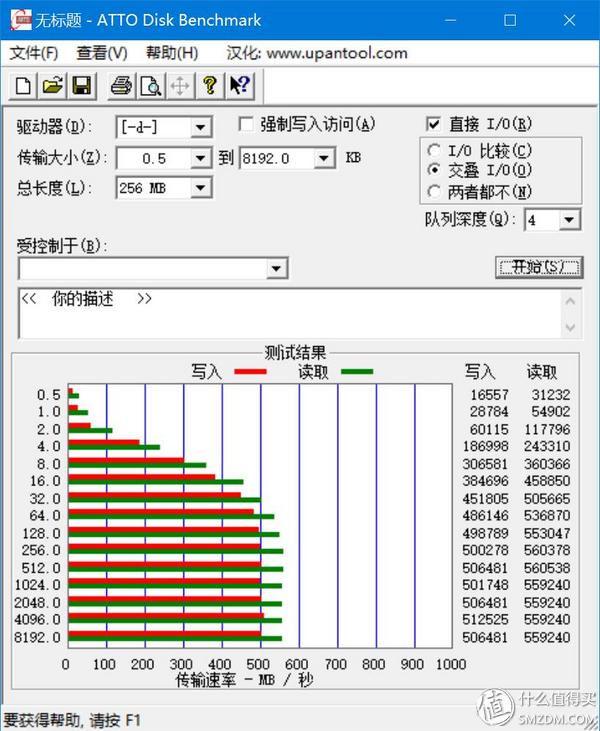Minimize the ATTO Disk Benchmark window
This screenshot has width=600, height=731.
point(450,20)
